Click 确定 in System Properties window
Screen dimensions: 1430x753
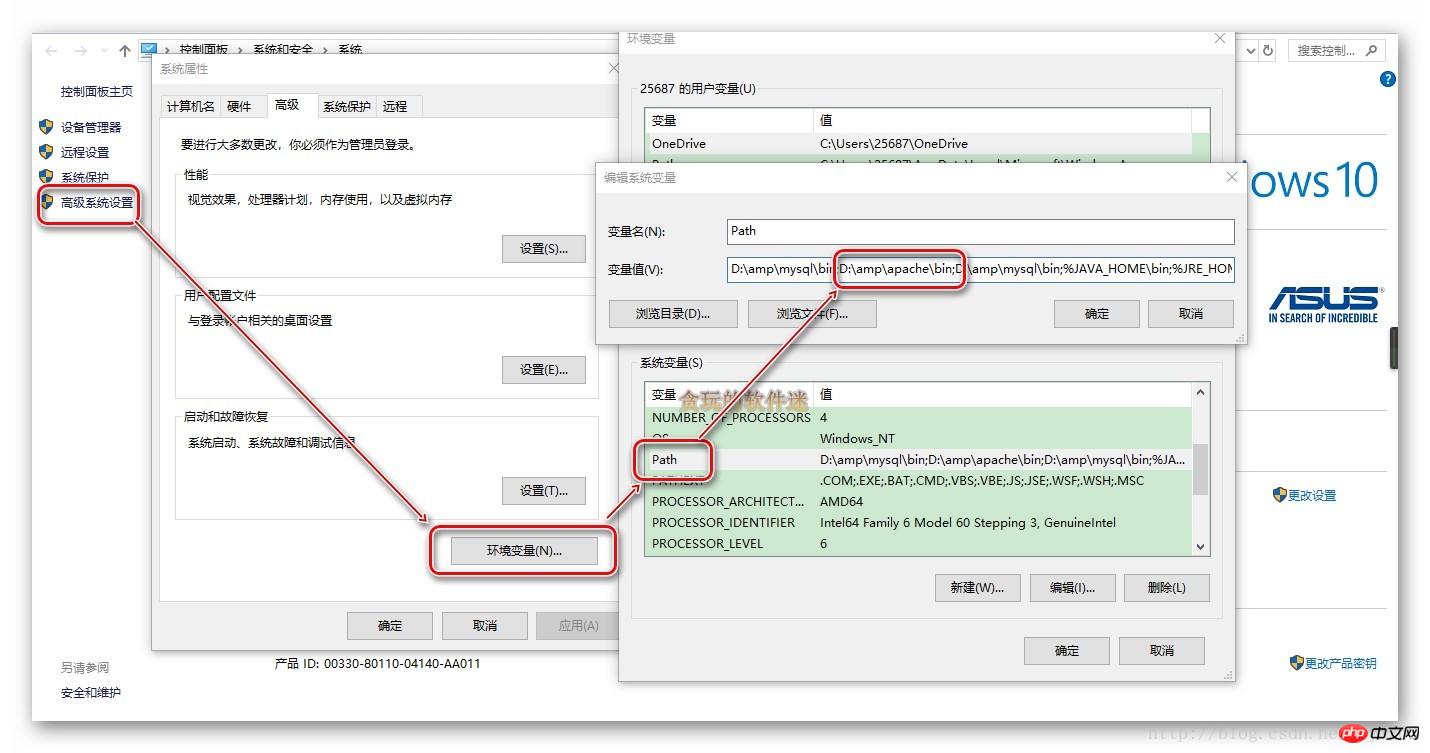390,626
